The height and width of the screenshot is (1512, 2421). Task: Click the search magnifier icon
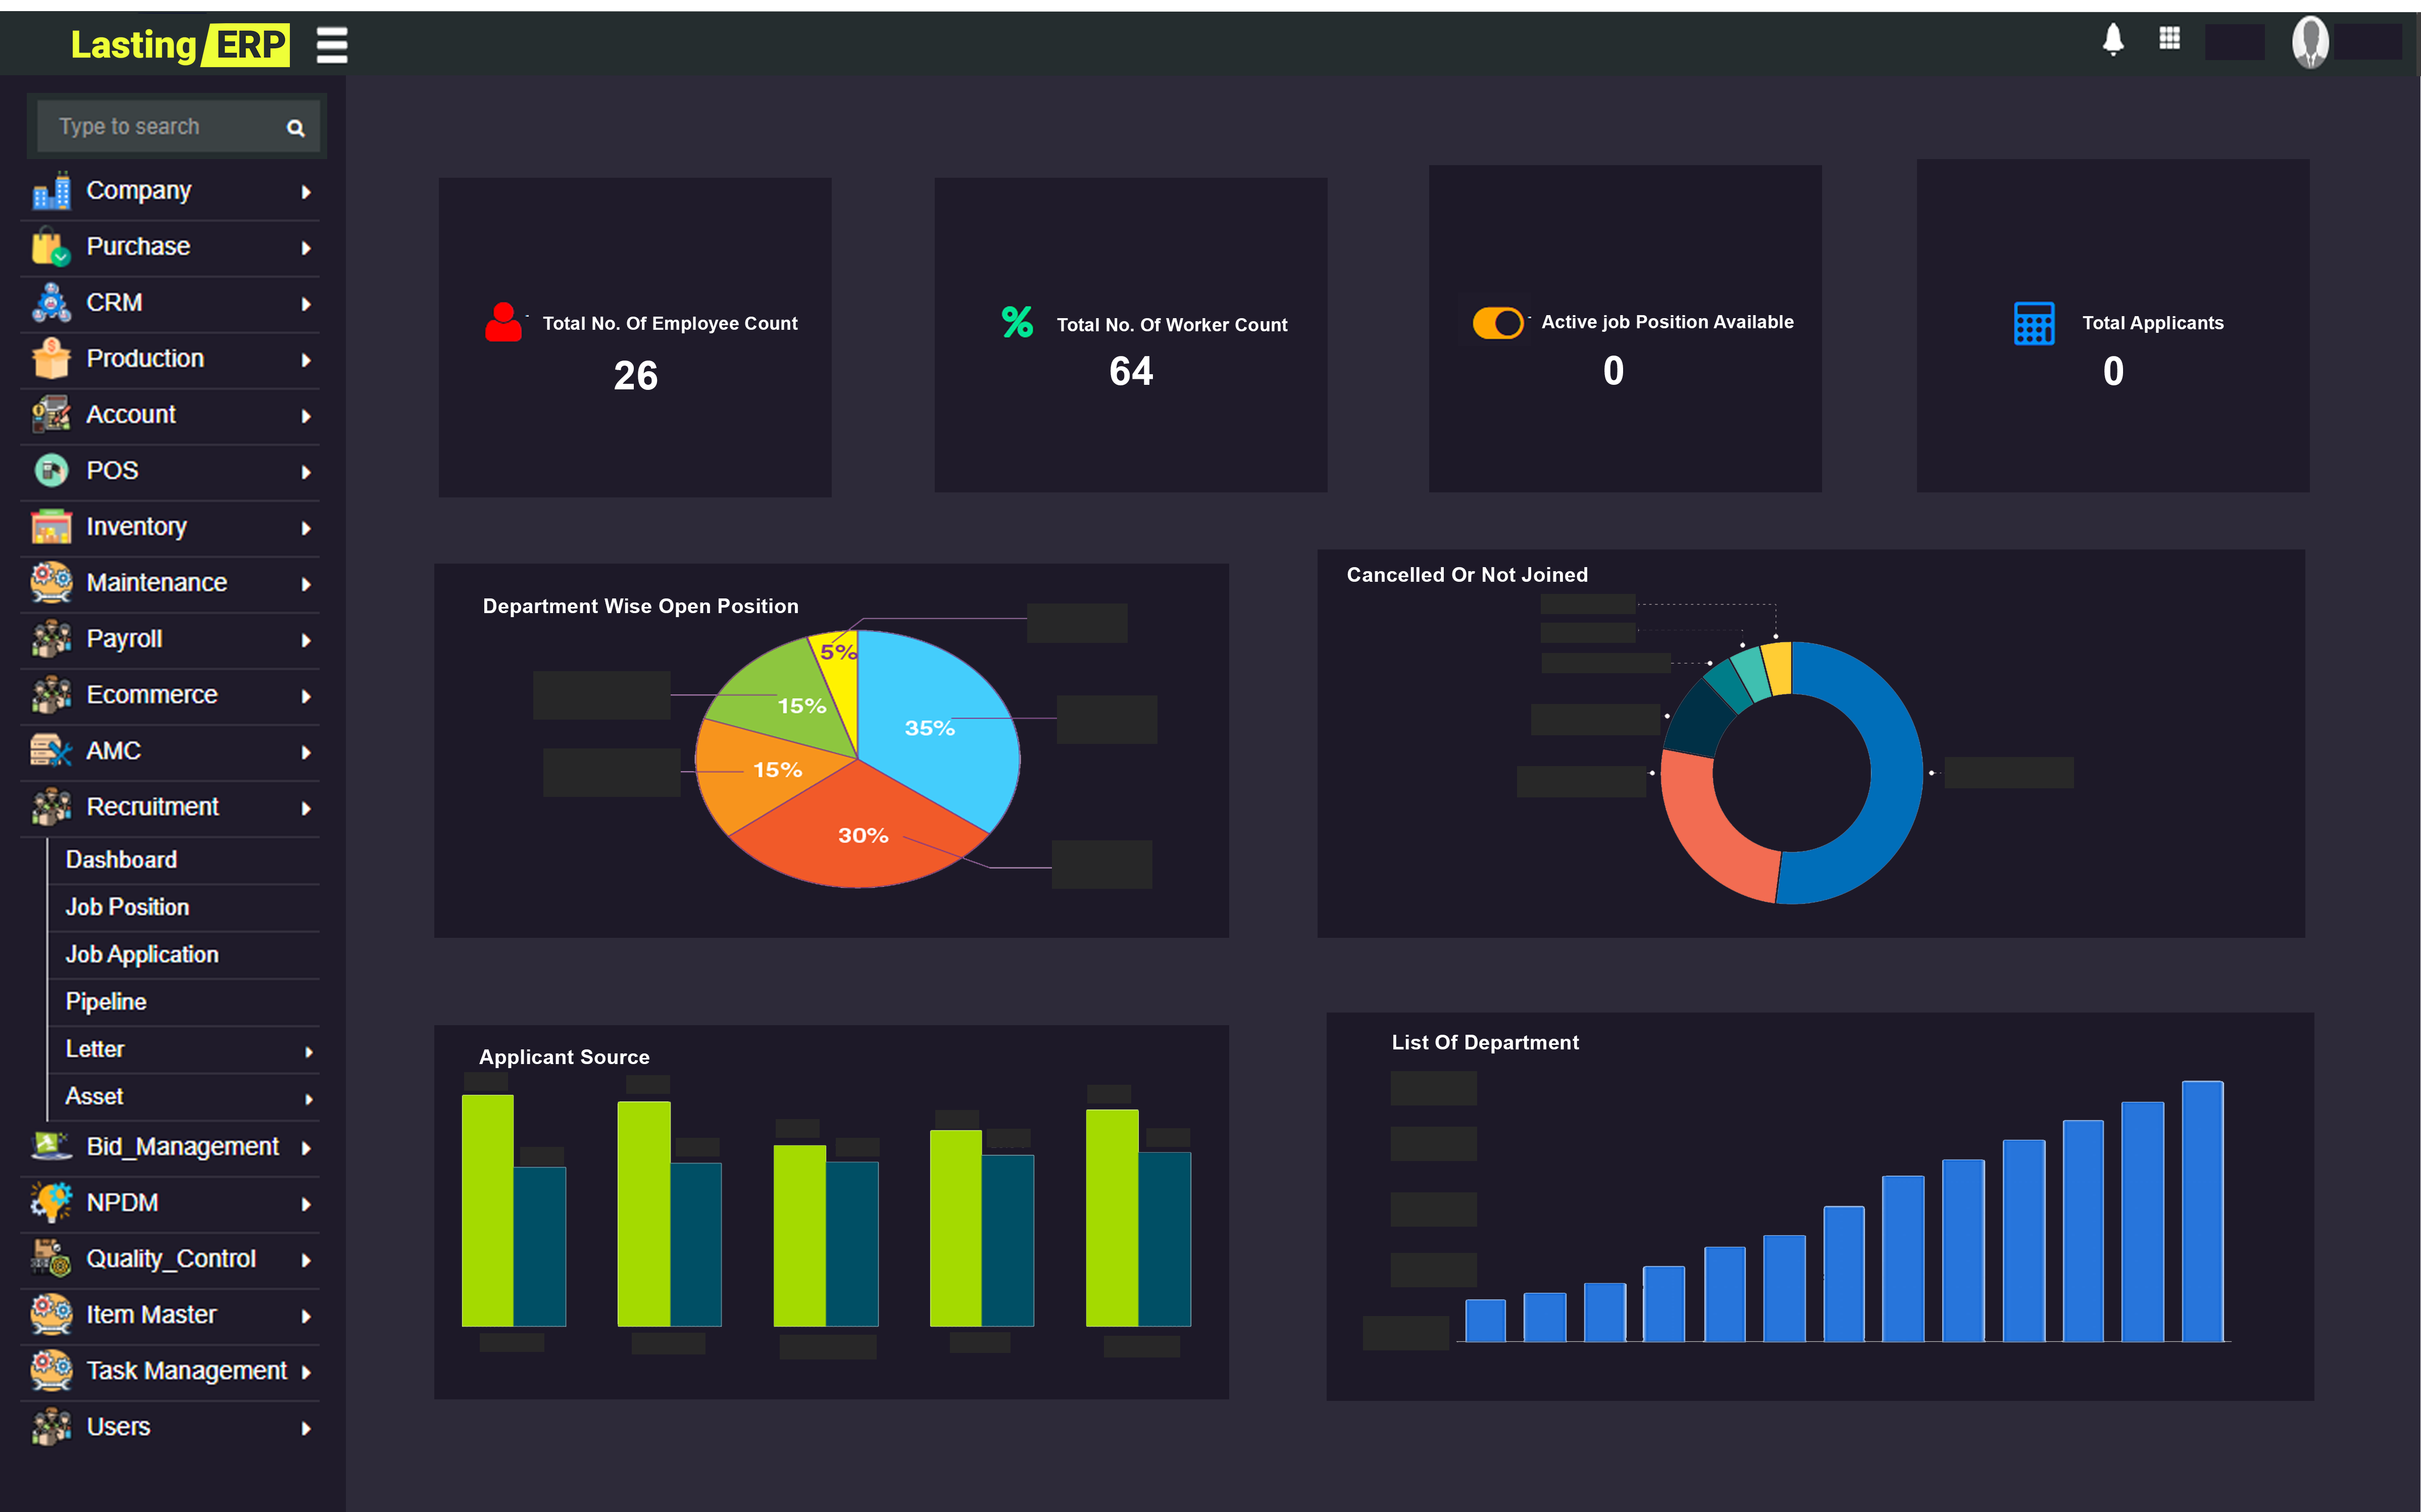pos(295,128)
